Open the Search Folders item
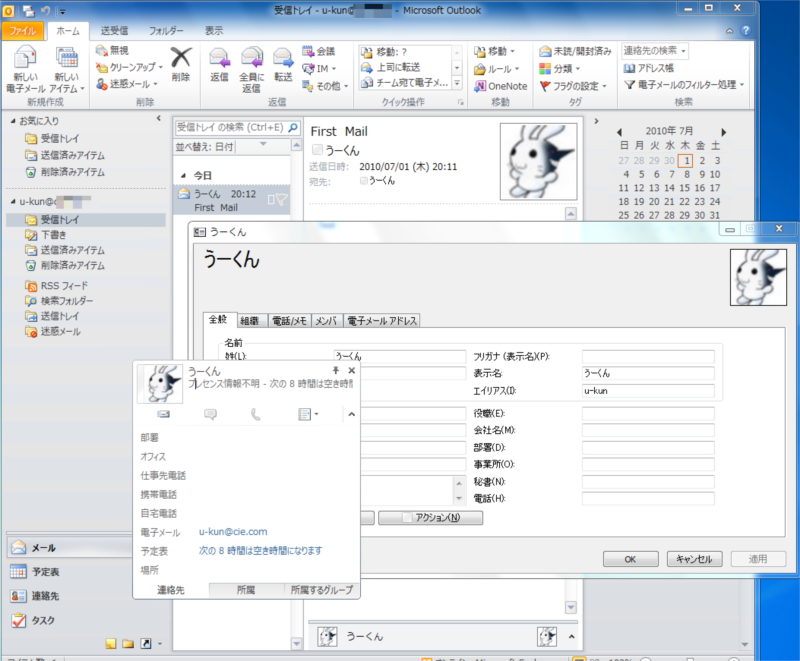Screen dimensions: 800x661 point(59,301)
